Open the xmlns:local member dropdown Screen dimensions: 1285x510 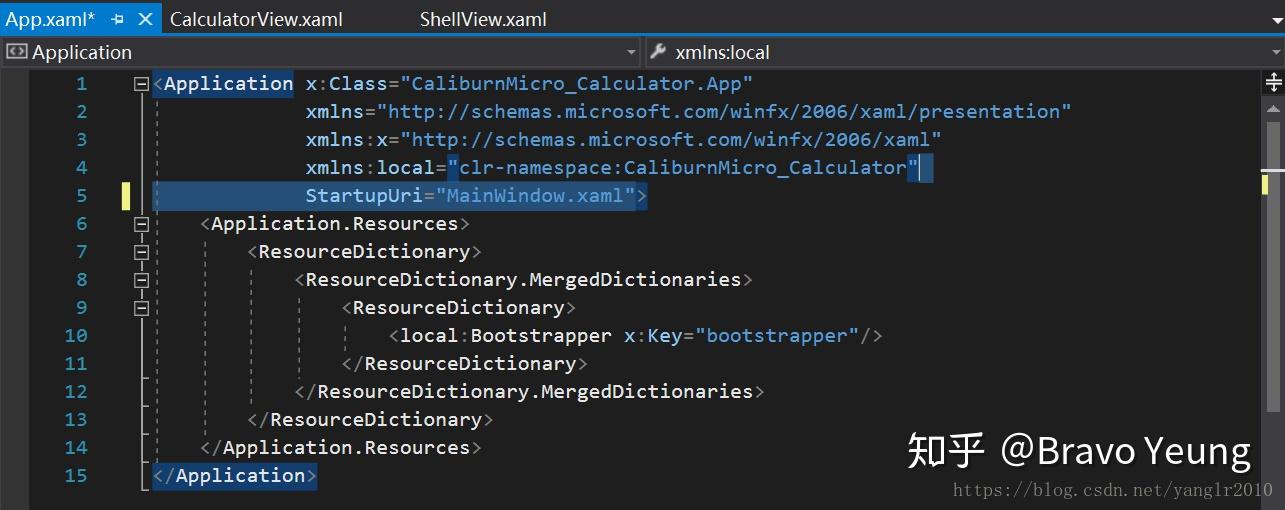(1274, 52)
